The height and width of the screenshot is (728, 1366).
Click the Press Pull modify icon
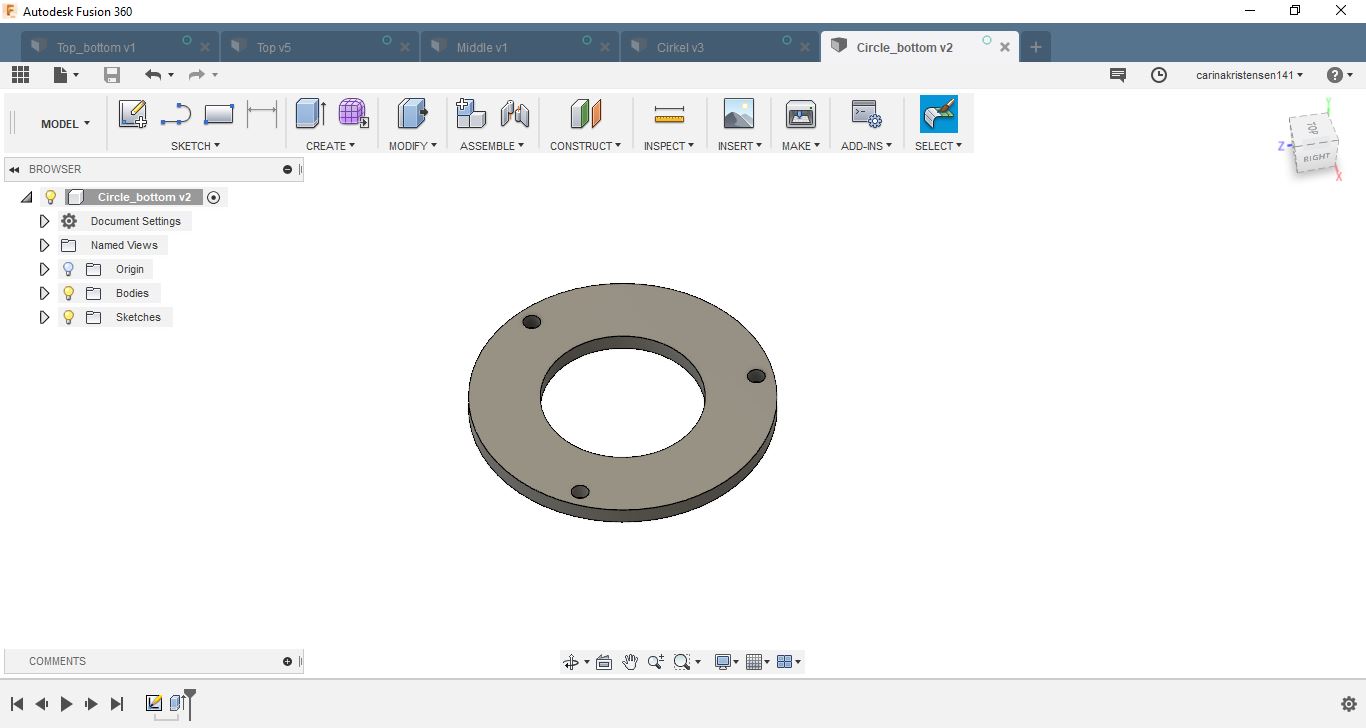pos(412,114)
